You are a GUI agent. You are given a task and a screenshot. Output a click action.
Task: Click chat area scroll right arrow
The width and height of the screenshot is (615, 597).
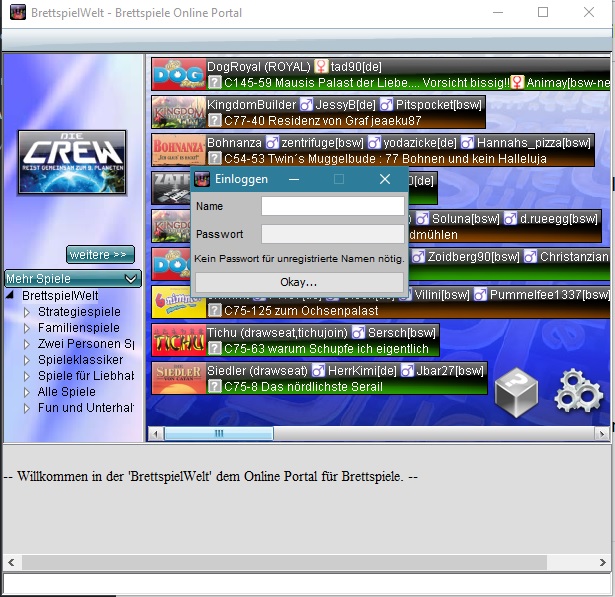coord(602,562)
